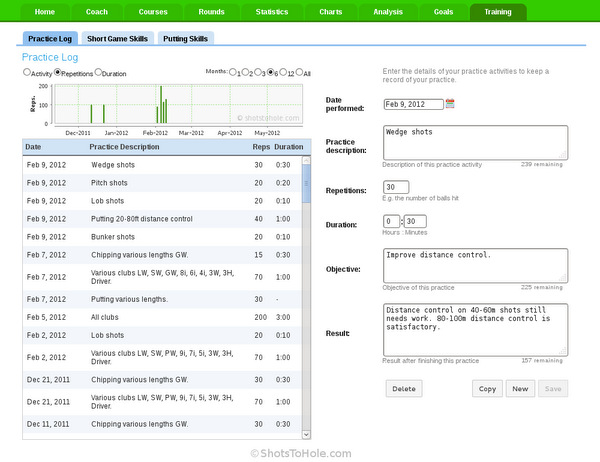Image resolution: width=600 pixels, height=462 pixels.
Task: Select the All clubs log row
Action: pyautogui.click(x=162, y=317)
